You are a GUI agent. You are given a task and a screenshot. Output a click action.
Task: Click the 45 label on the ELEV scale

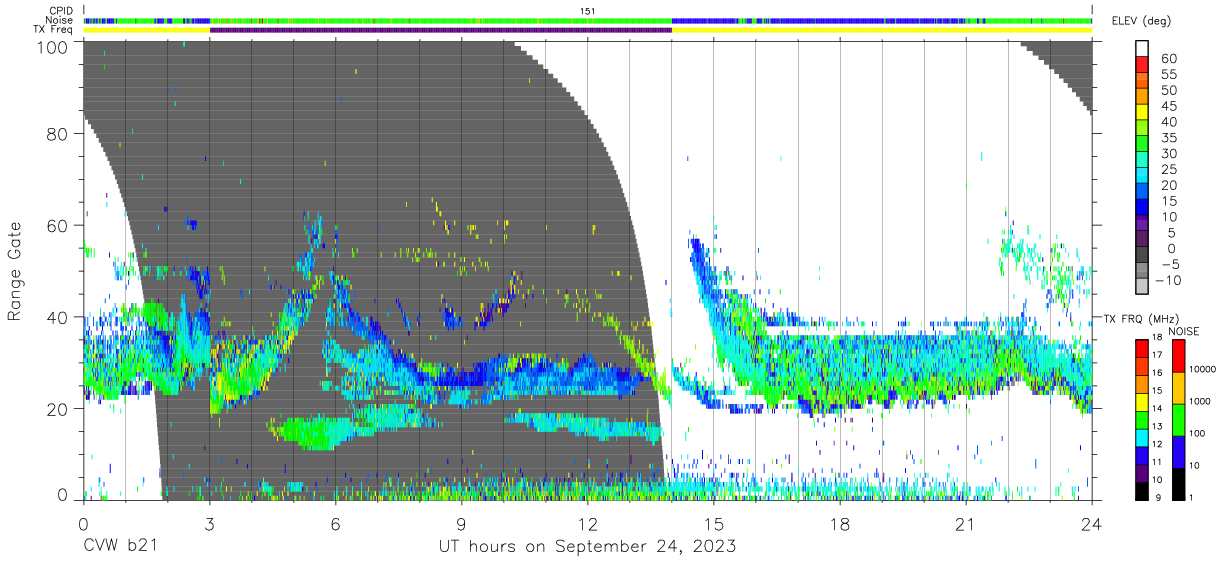coord(1168,106)
